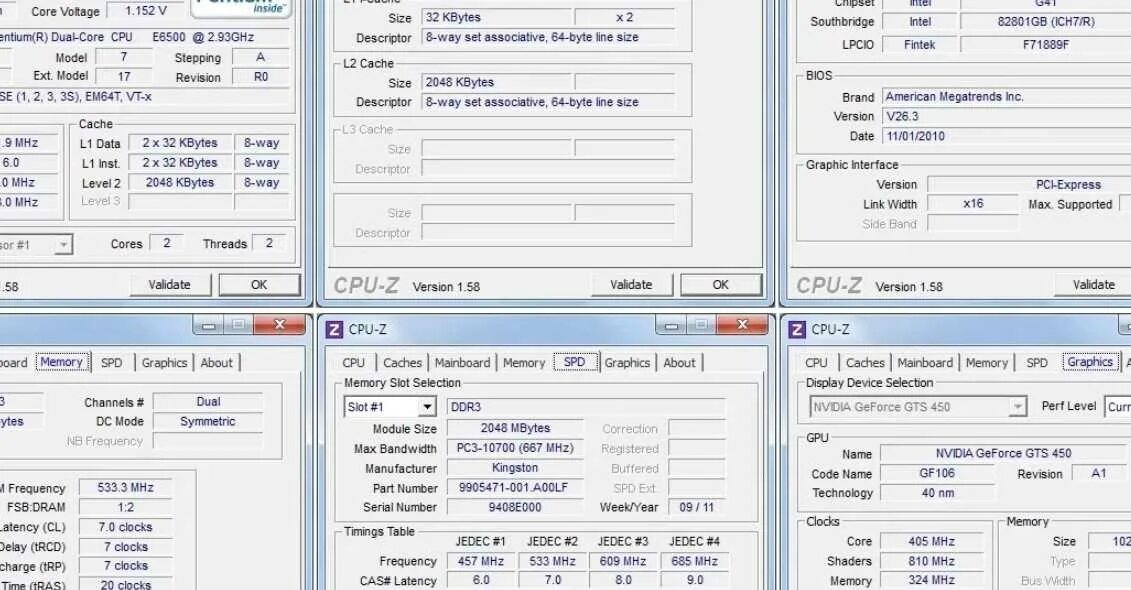This screenshot has height=590, width=1131.
Task: Click the GPU Code Name GF106
Action: coord(937,473)
